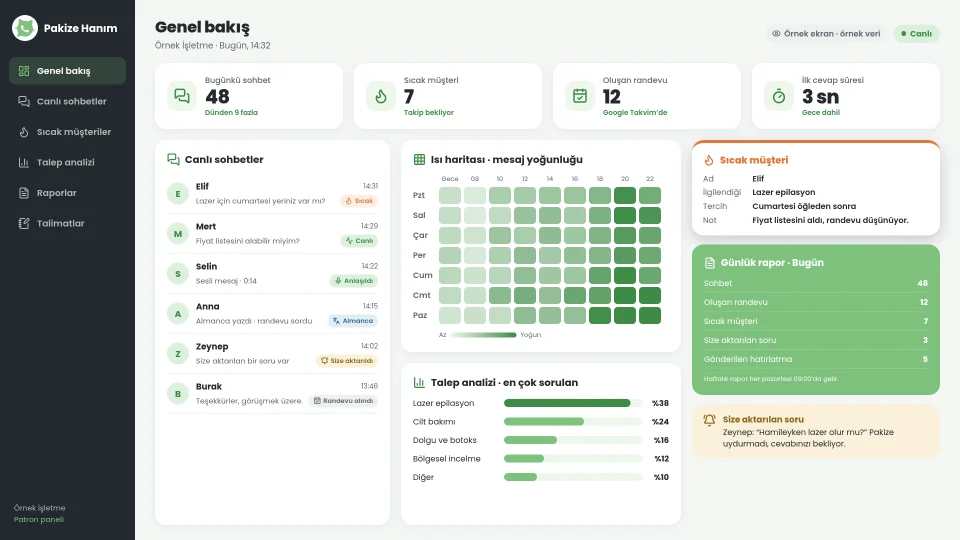Click the Randevu alındı tag on Burak's chat
This screenshot has height=540, width=960.
[x=343, y=401]
